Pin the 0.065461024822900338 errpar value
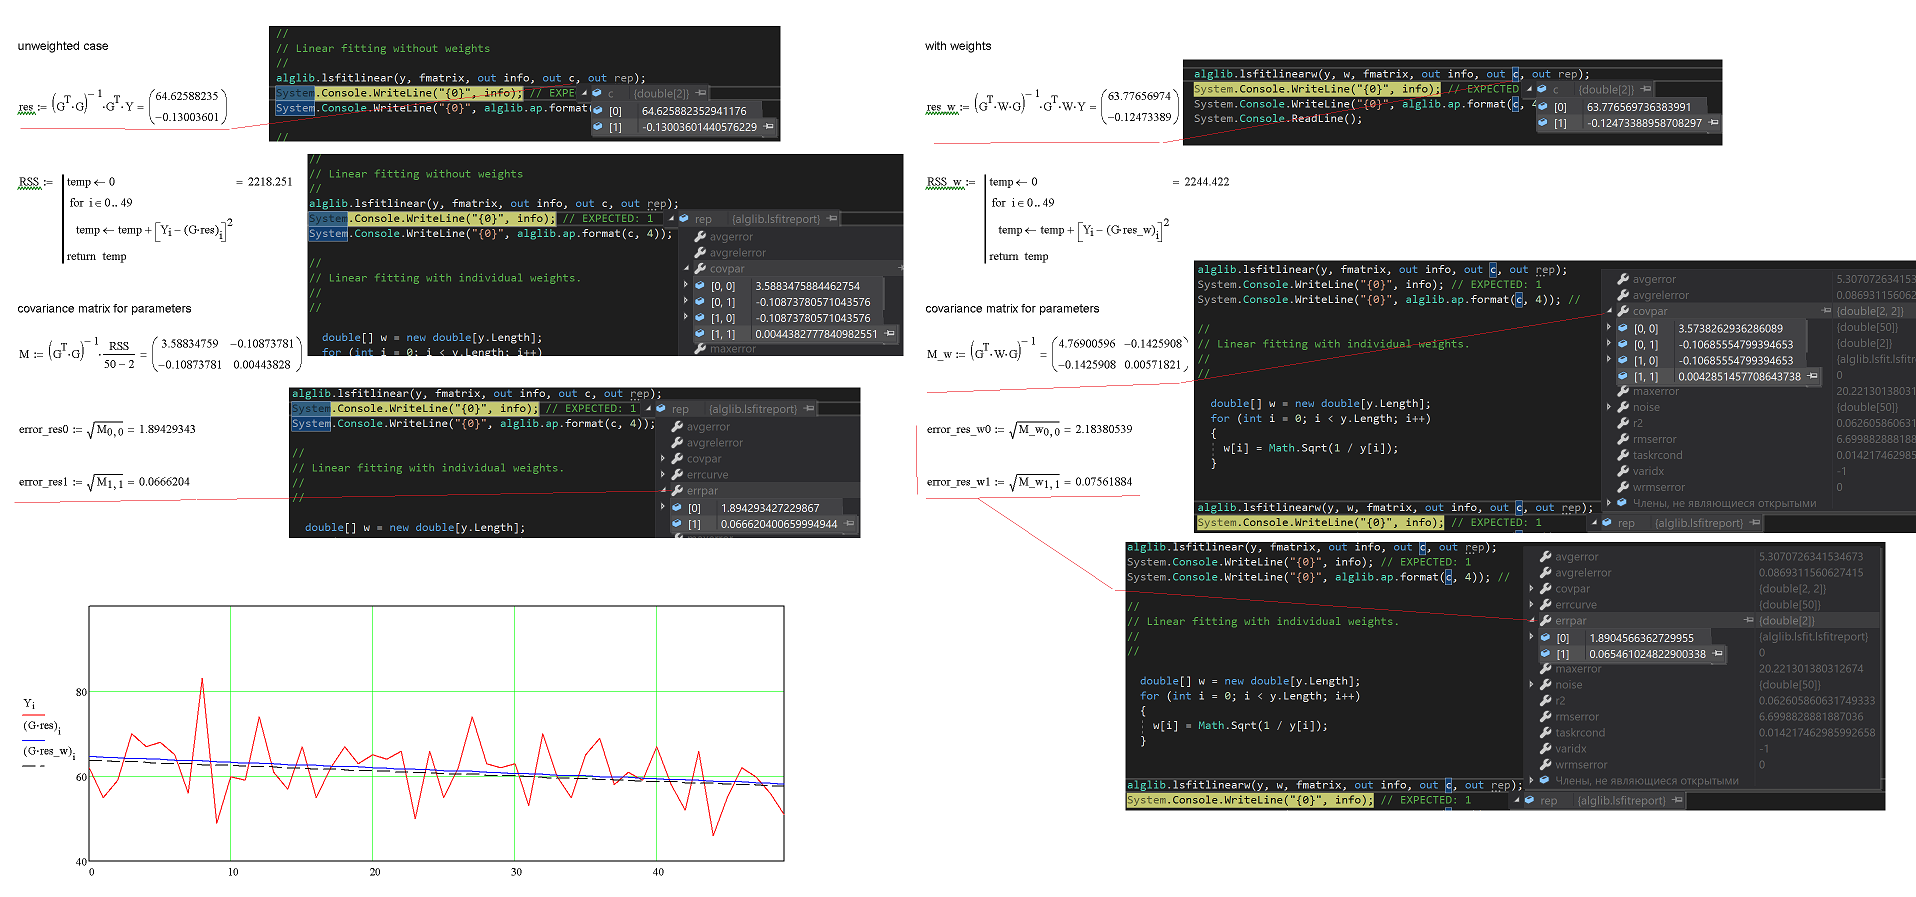1916x897 pixels. pos(1717,654)
